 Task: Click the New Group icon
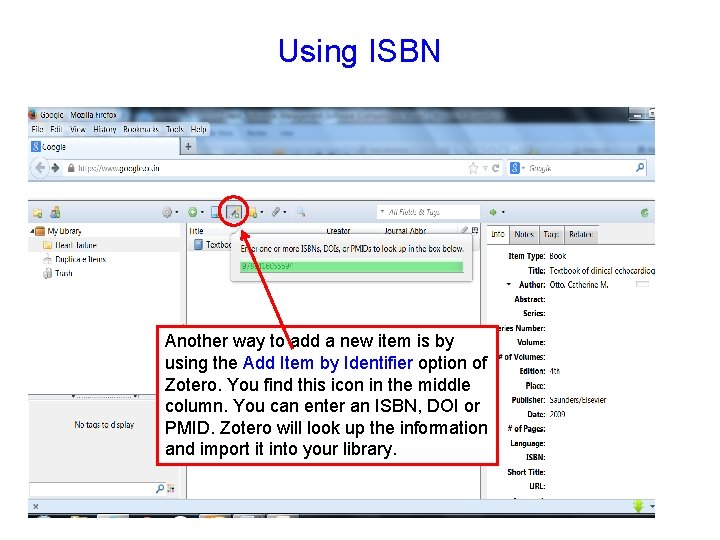click(x=56, y=212)
